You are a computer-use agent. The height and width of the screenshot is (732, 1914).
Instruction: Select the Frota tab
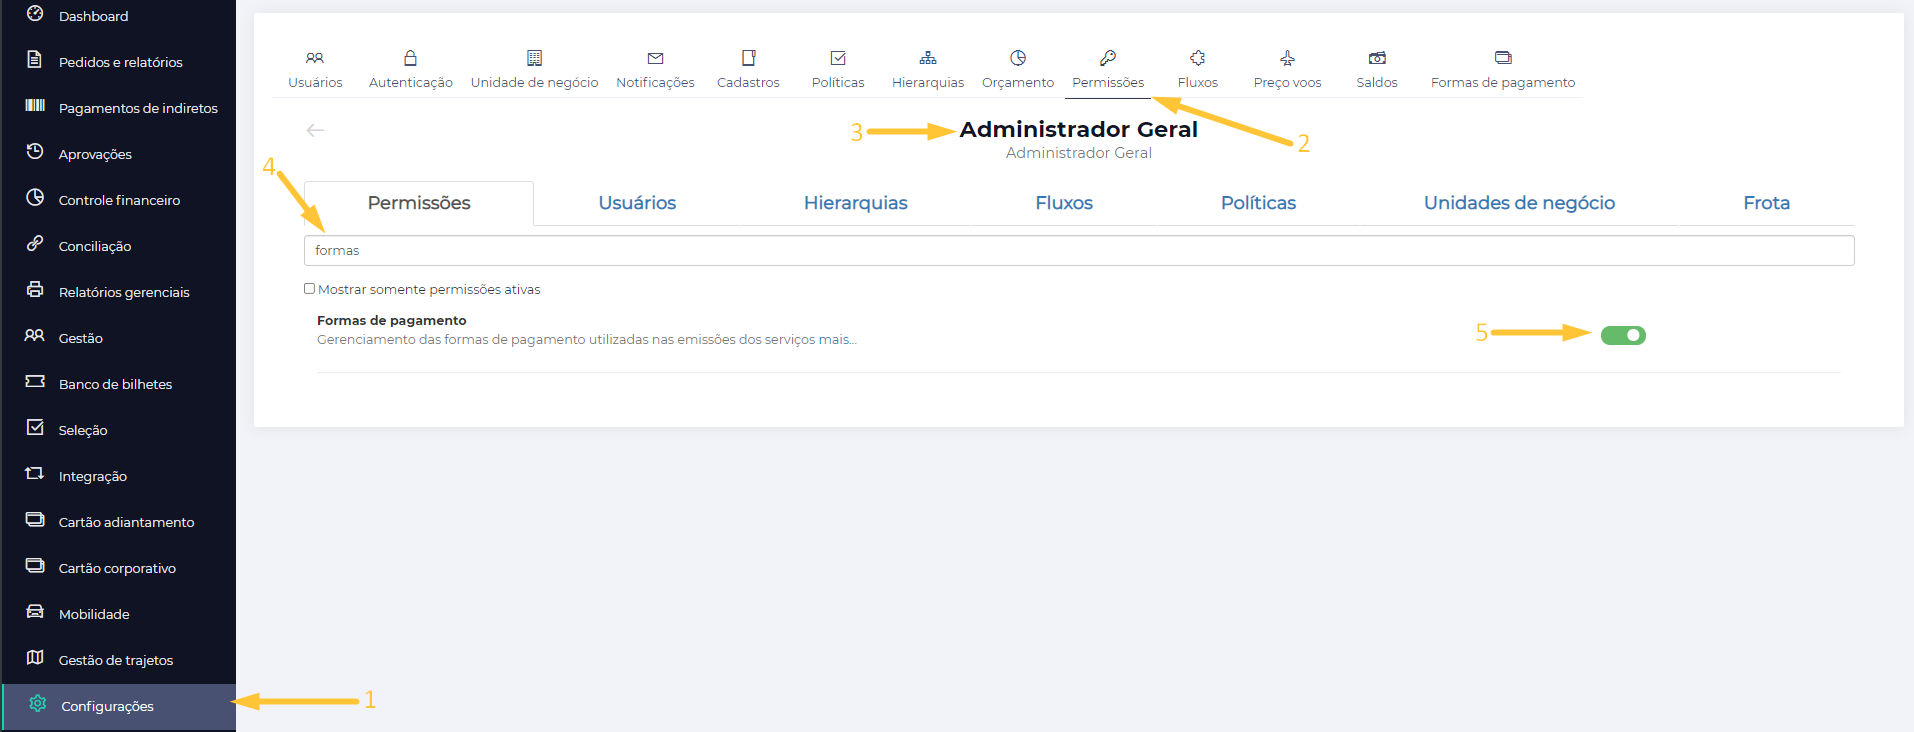(x=1766, y=203)
